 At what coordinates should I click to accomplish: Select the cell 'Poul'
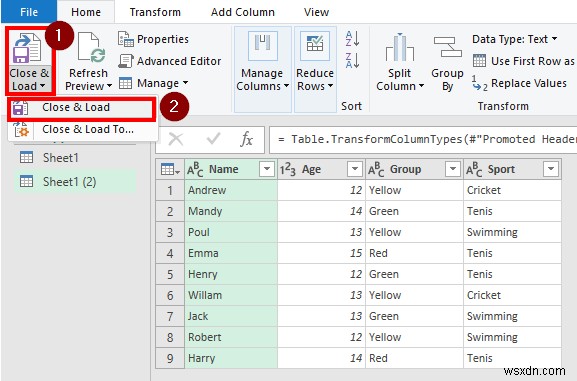(231, 232)
